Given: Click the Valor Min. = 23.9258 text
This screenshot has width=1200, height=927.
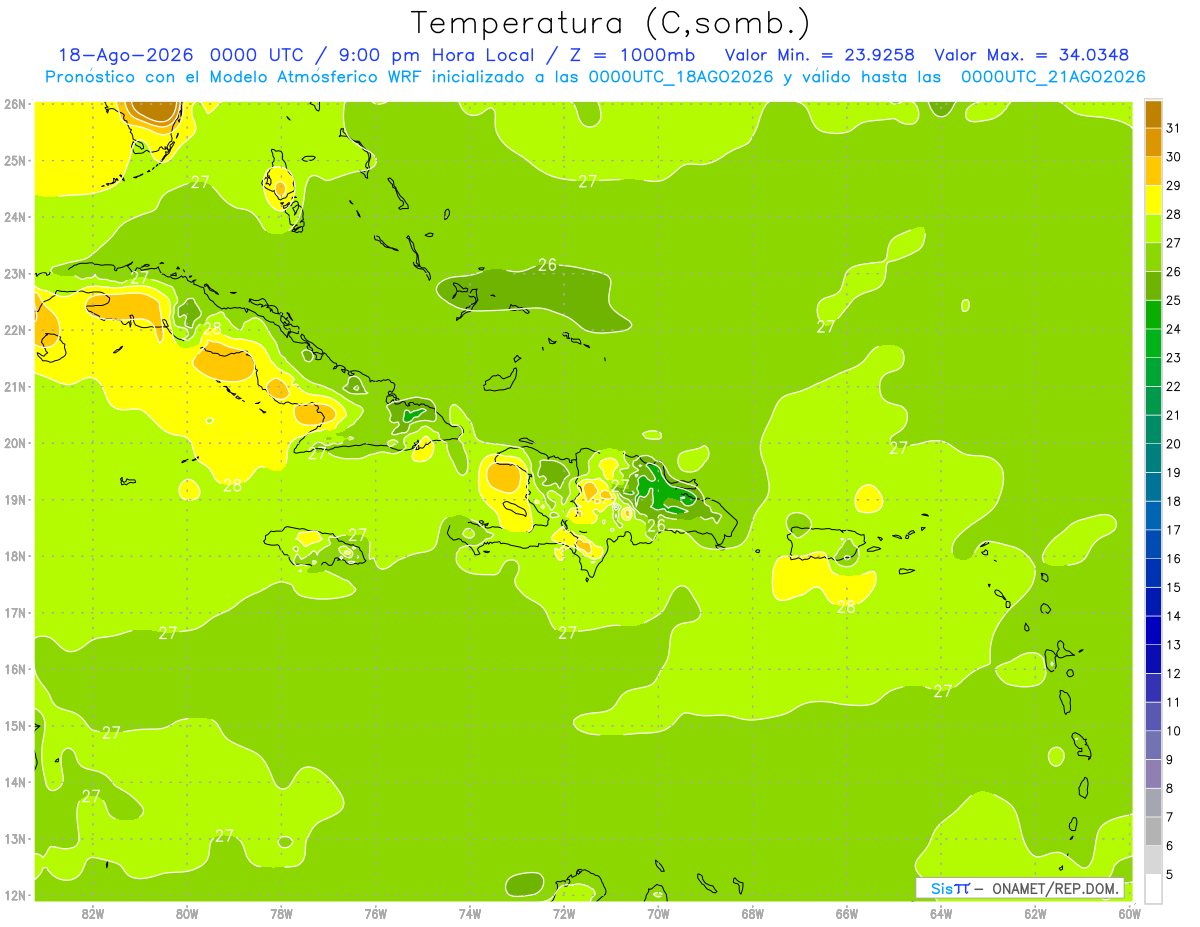Looking at the screenshot, I should (821, 55).
